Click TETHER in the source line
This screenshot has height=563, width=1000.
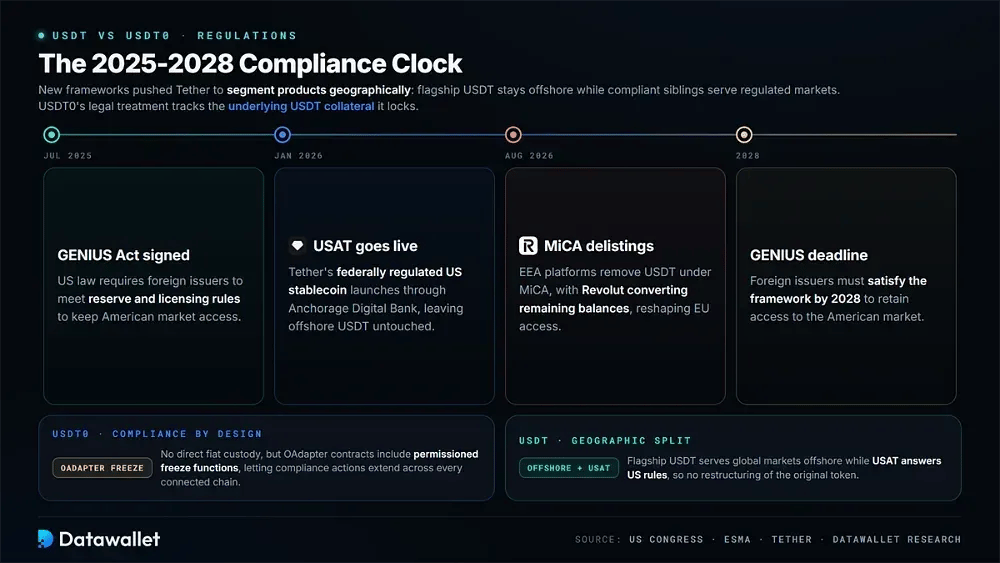click(x=791, y=539)
